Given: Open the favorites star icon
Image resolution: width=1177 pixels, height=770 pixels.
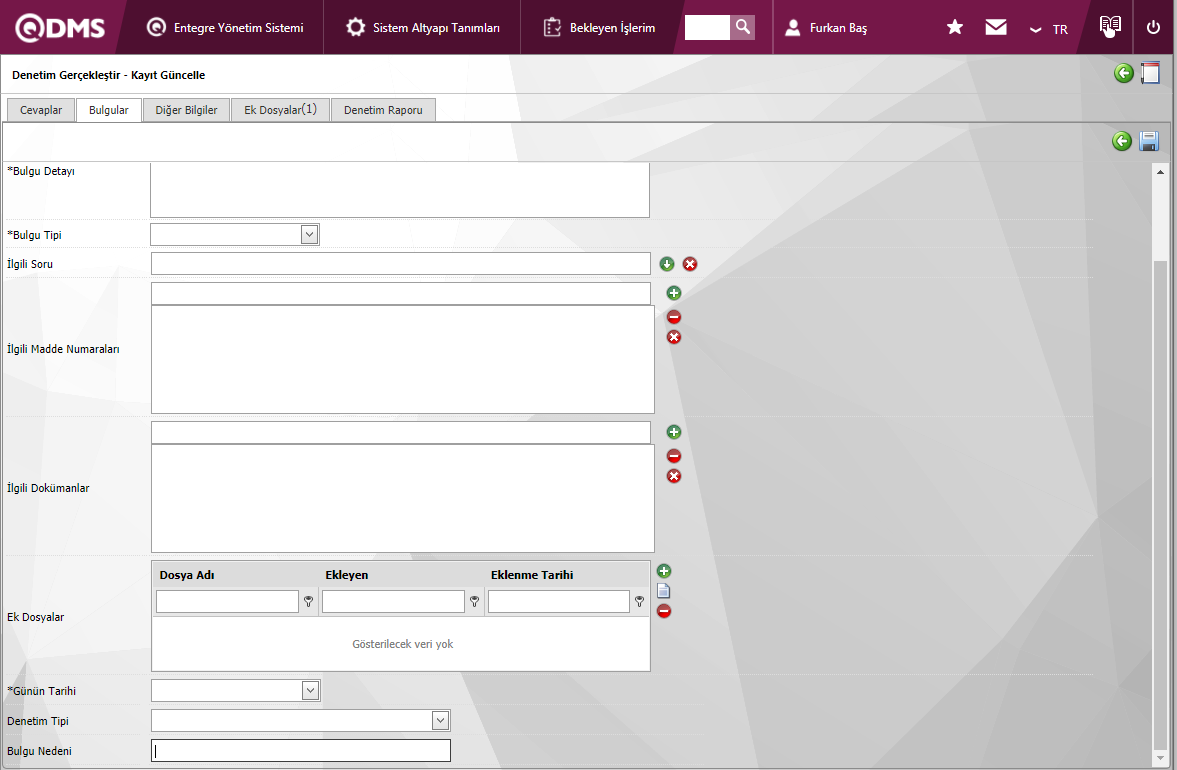Looking at the screenshot, I should tap(955, 28).
